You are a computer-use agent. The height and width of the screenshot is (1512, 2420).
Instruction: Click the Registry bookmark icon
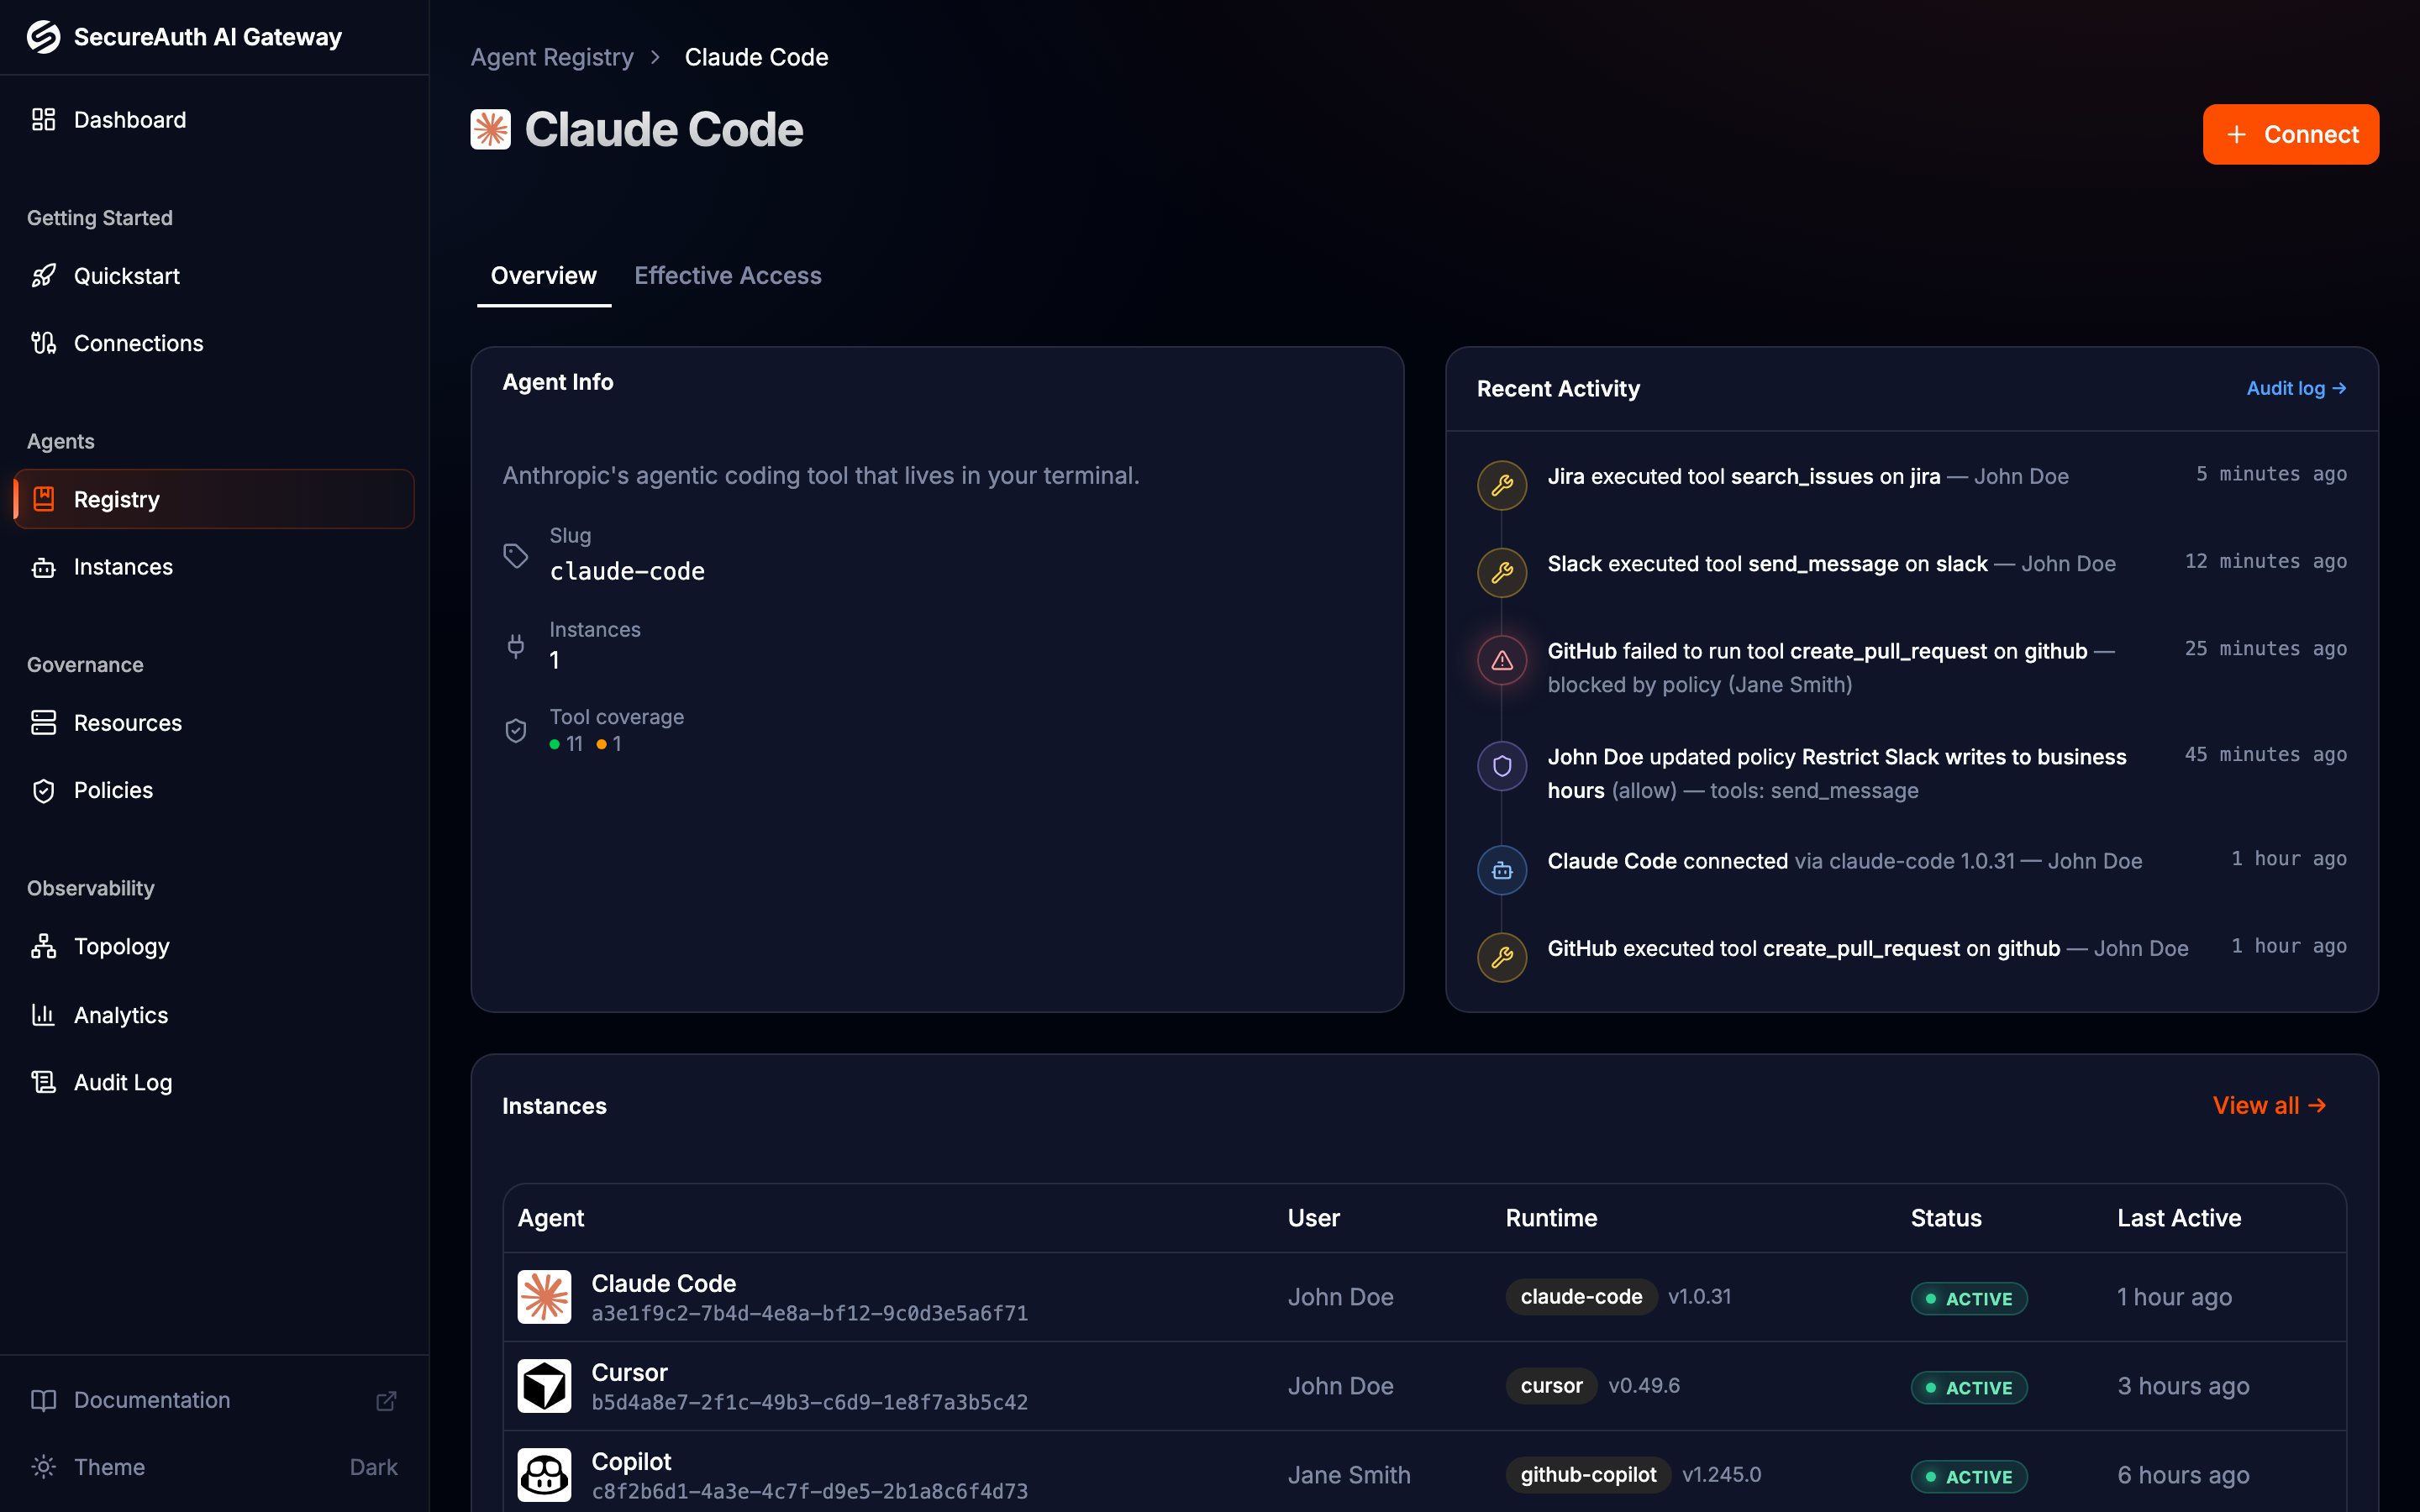[43, 499]
